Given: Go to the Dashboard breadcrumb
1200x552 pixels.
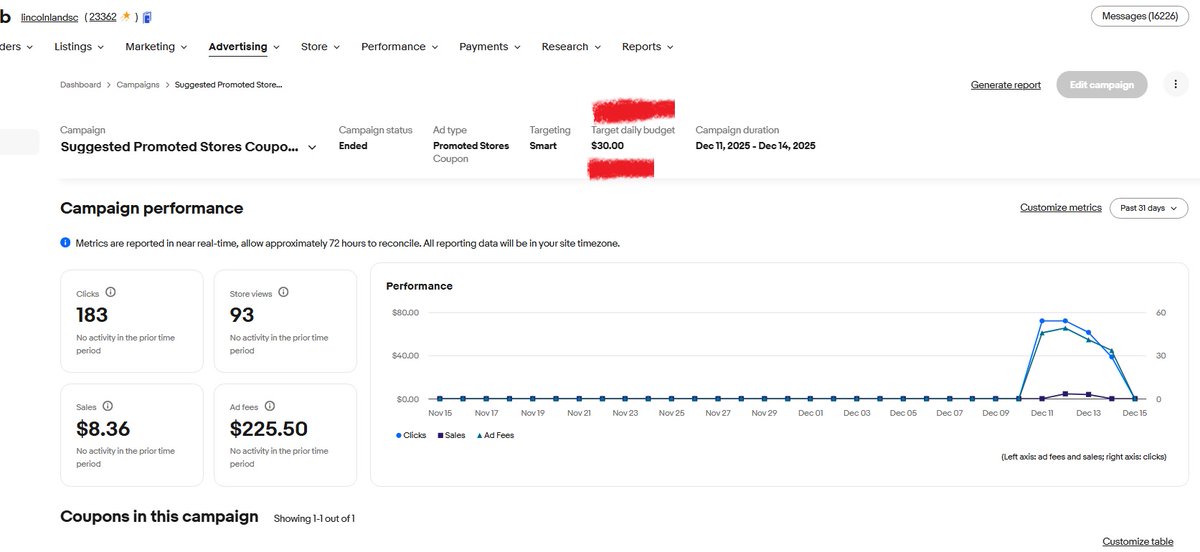Looking at the screenshot, I should (x=80, y=85).
